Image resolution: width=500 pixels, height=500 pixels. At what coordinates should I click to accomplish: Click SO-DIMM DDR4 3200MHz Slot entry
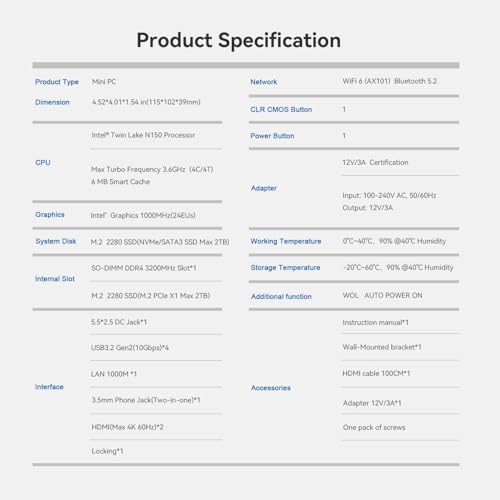[x=144, y=268]
